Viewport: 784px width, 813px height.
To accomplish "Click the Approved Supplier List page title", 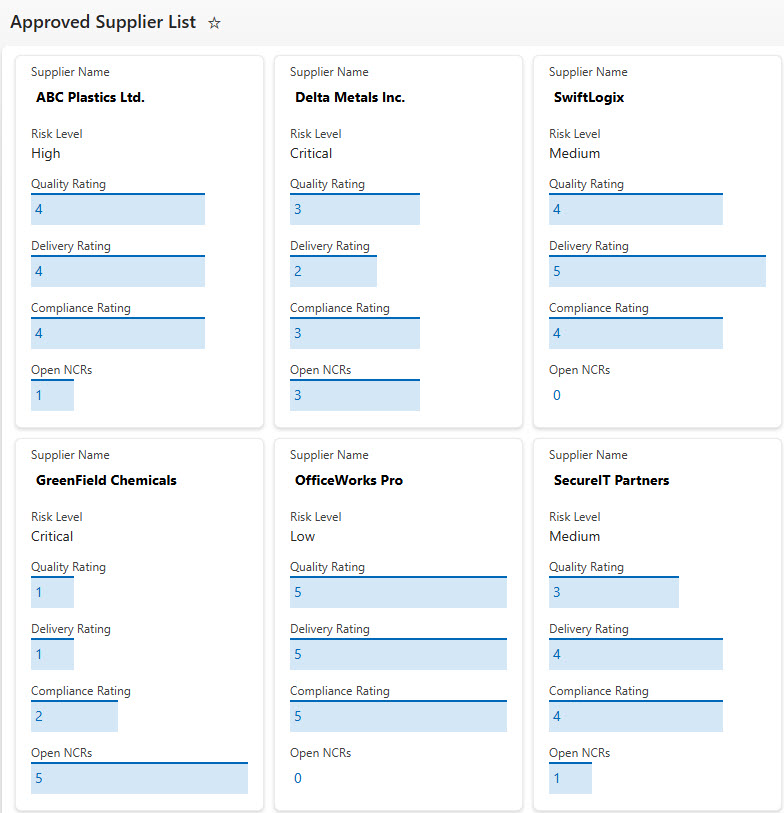I will point(103,22).
